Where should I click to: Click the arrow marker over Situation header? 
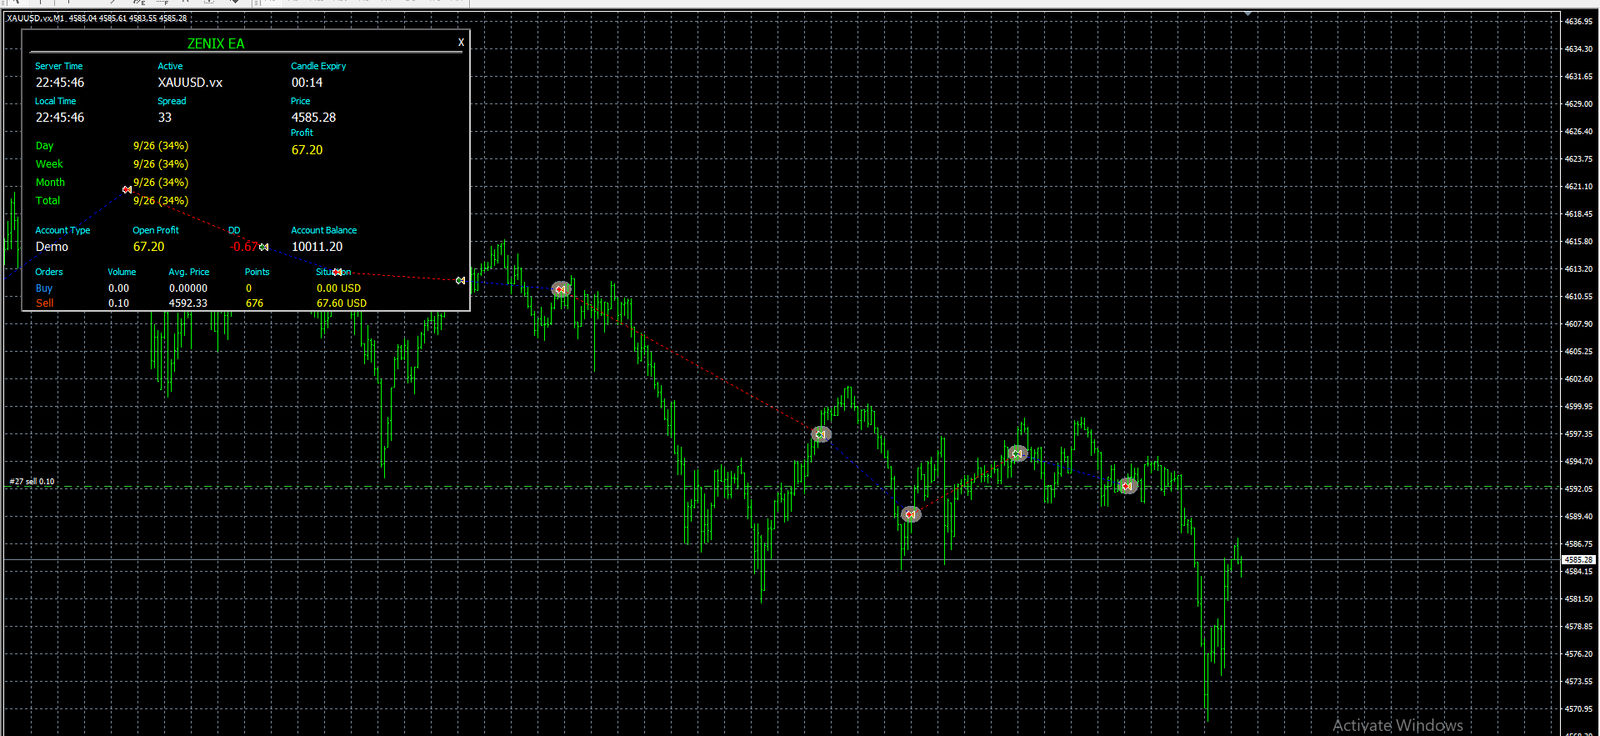(x=338, y=272)
